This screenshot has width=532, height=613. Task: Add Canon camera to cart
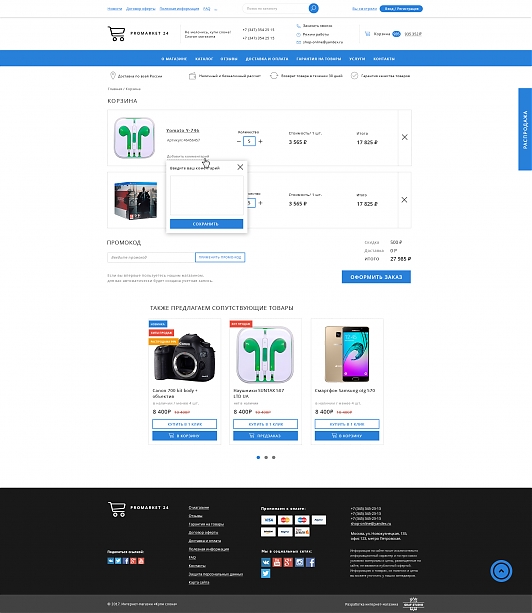(184, 436)
